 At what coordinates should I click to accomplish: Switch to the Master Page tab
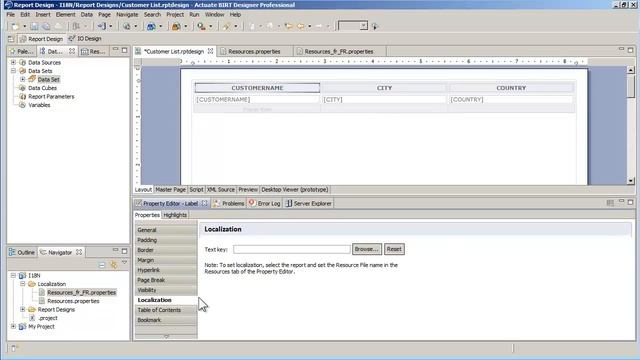click(171, 190)
